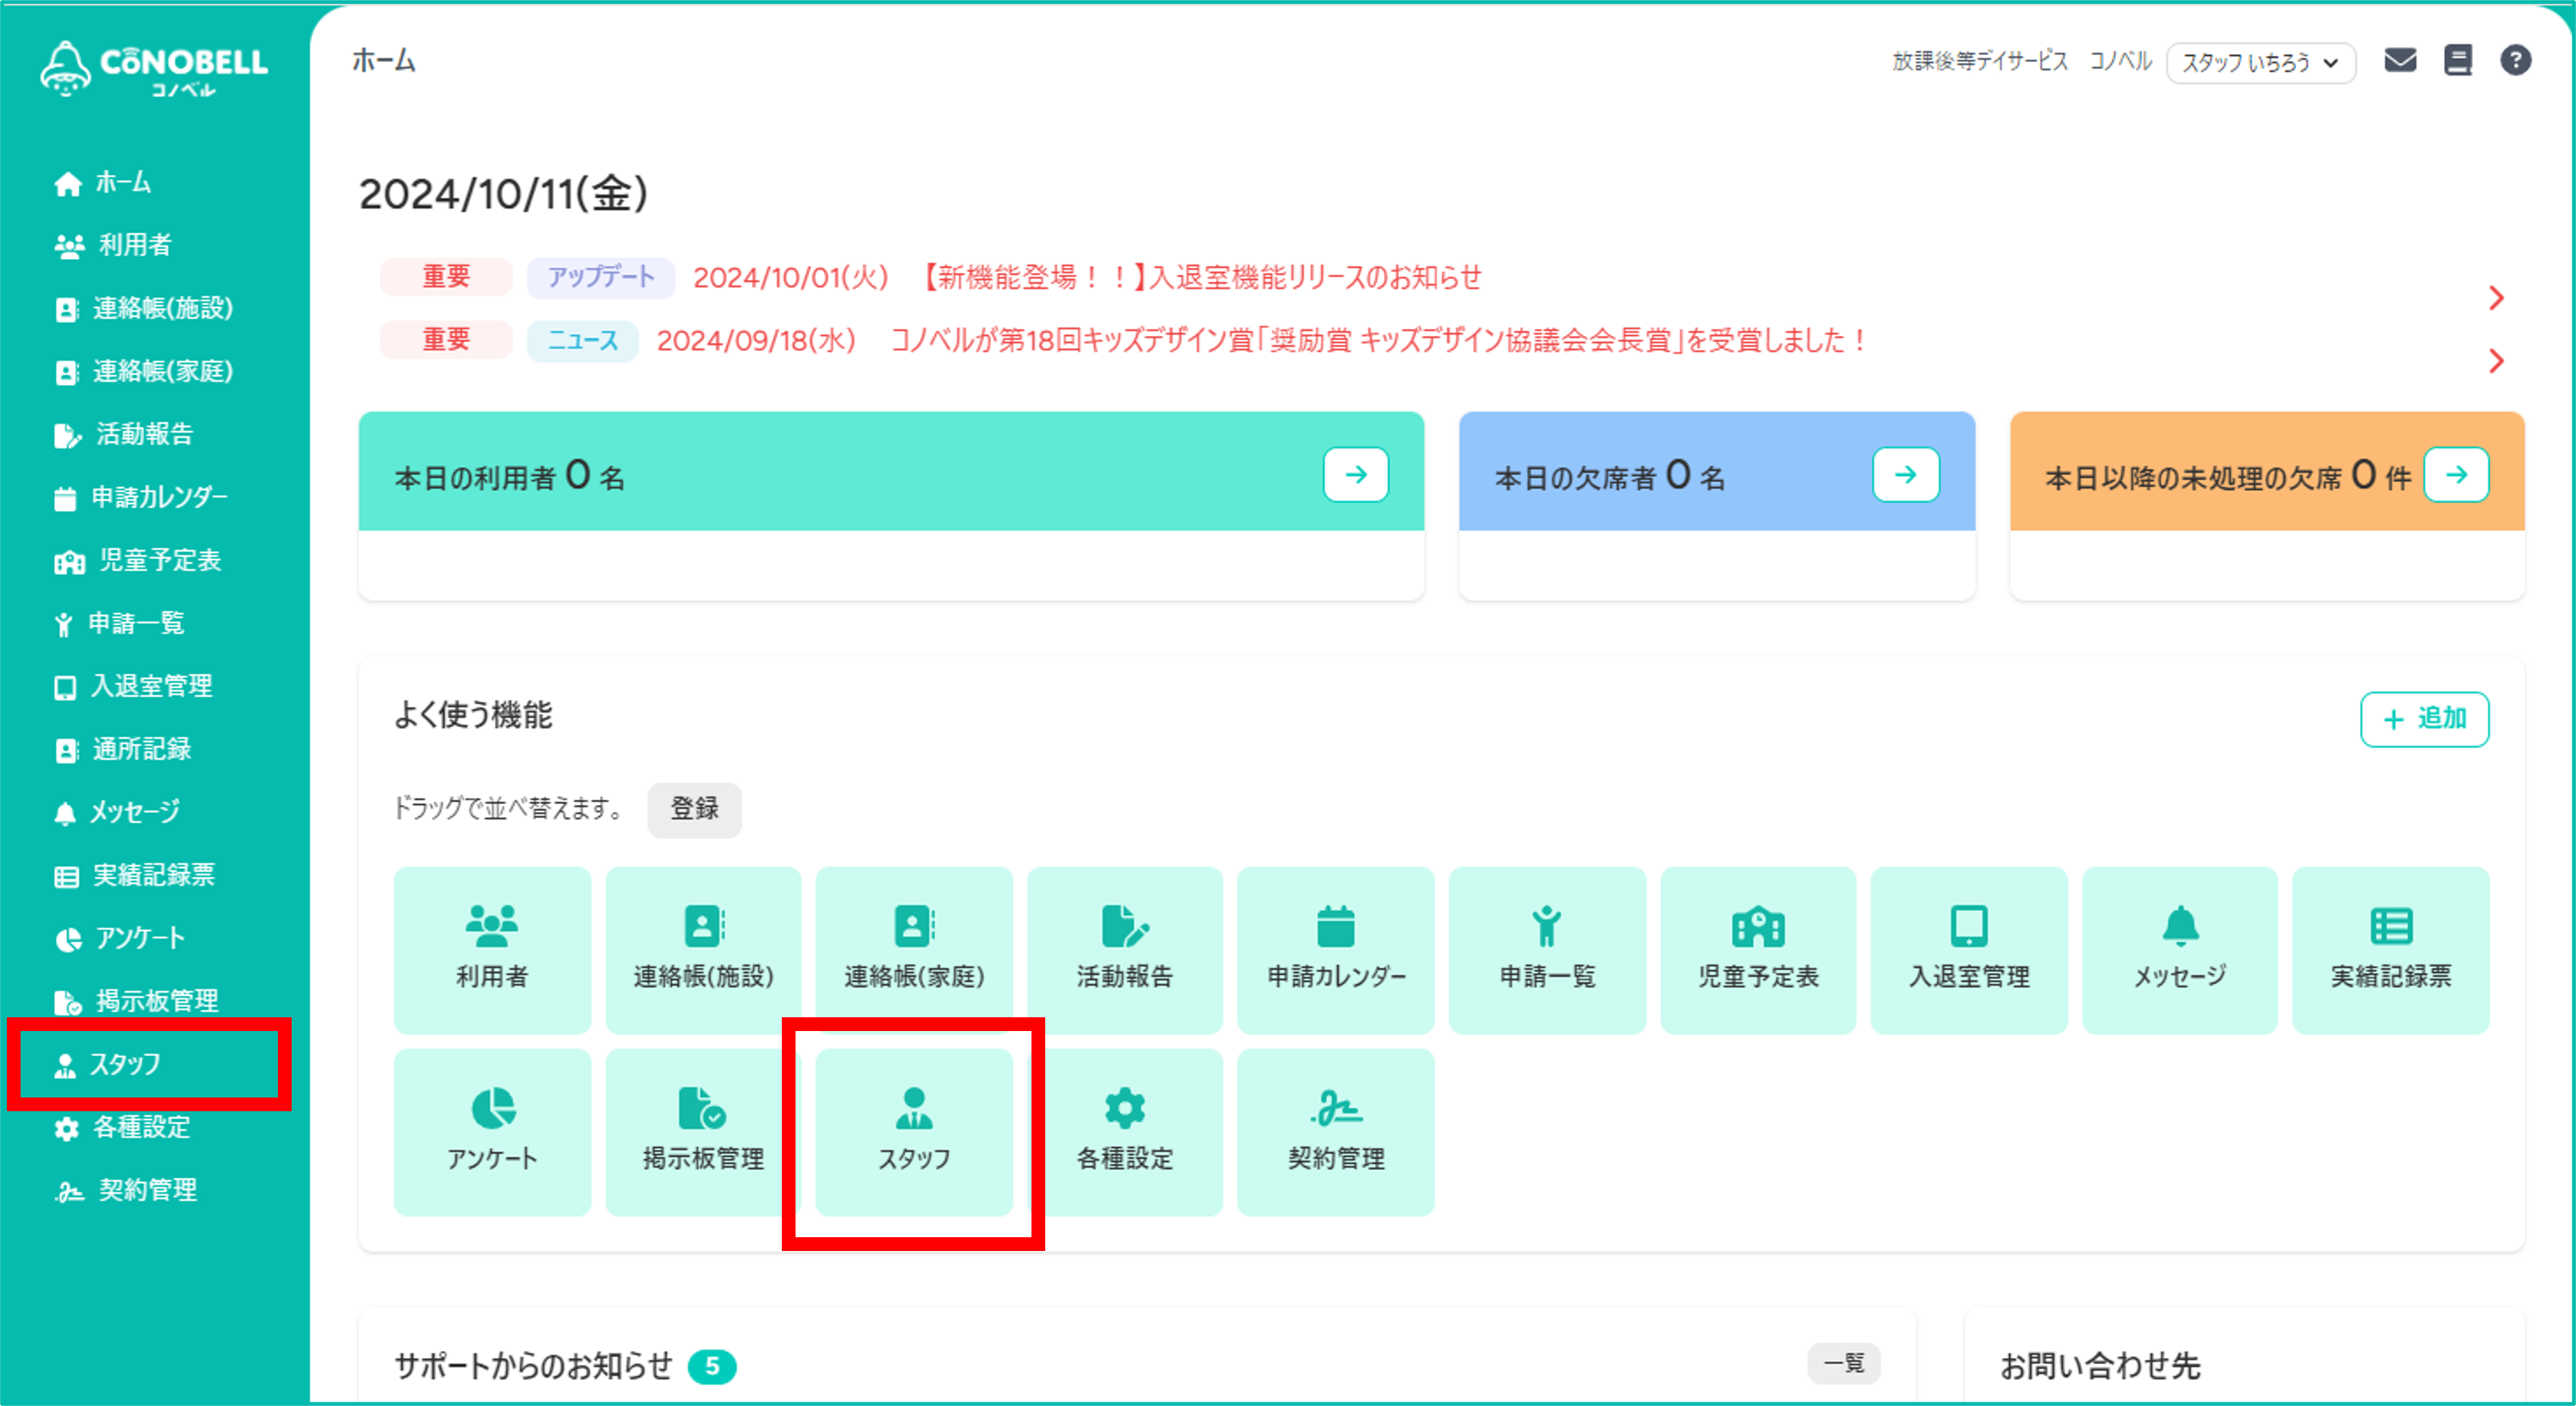Click the アップデート tag label
2576x1406 pixels.
(x=601, y=277)
